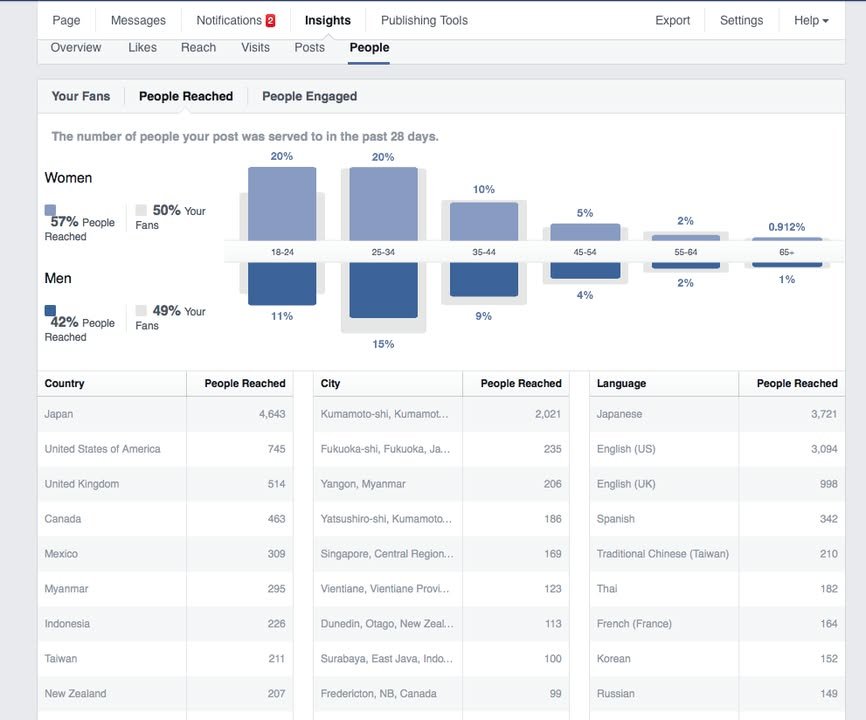Click the Women People Reached color swatch
866x720 pixels.
(50, 210)
